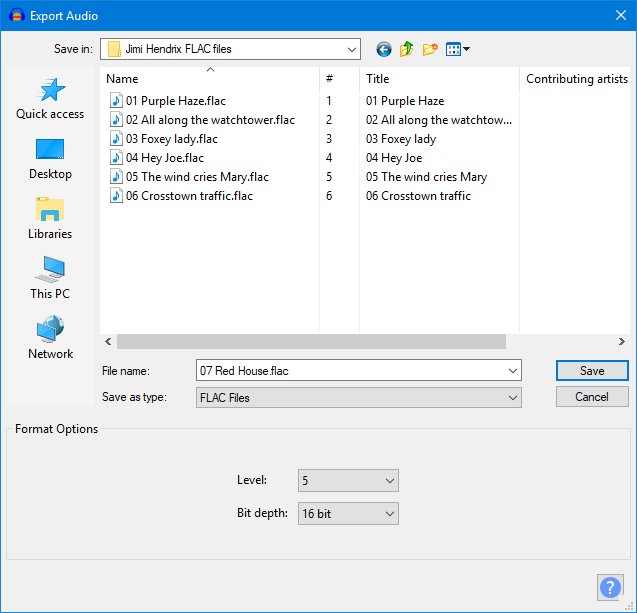Sort files by Name column header
This screenshot has height=613, width=637.
[x=210, y=79]
